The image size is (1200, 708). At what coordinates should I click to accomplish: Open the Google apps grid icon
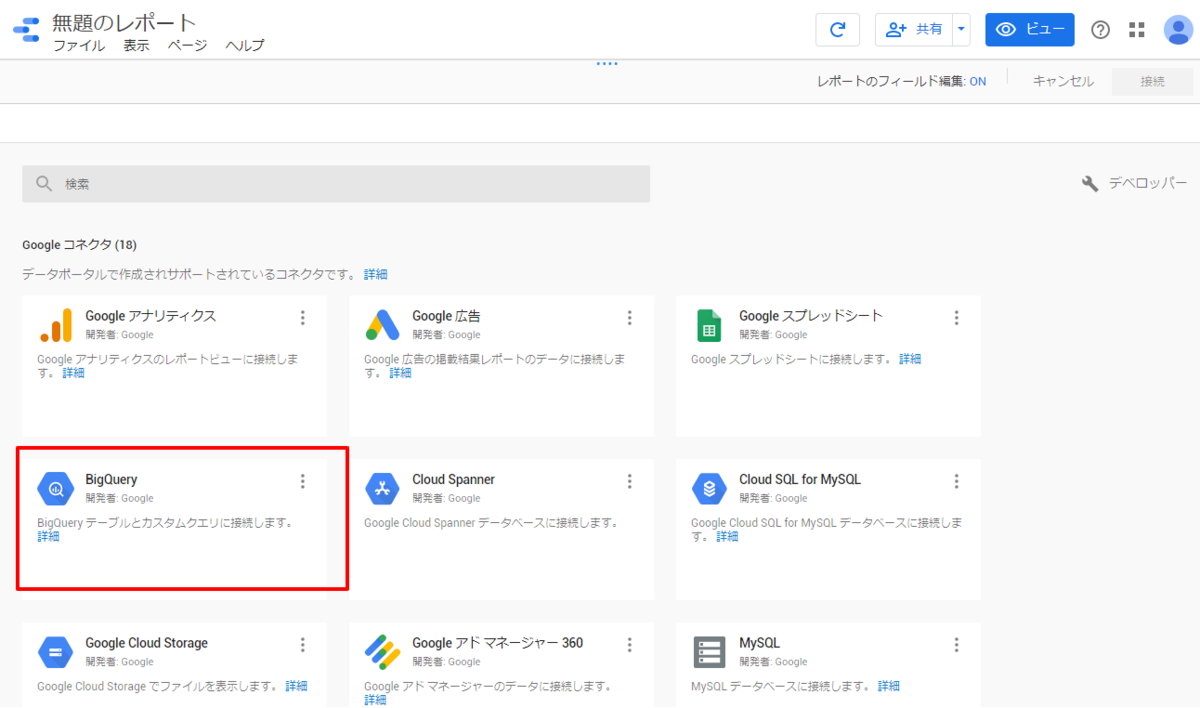pyautogui.click(x=1137, y=29)
